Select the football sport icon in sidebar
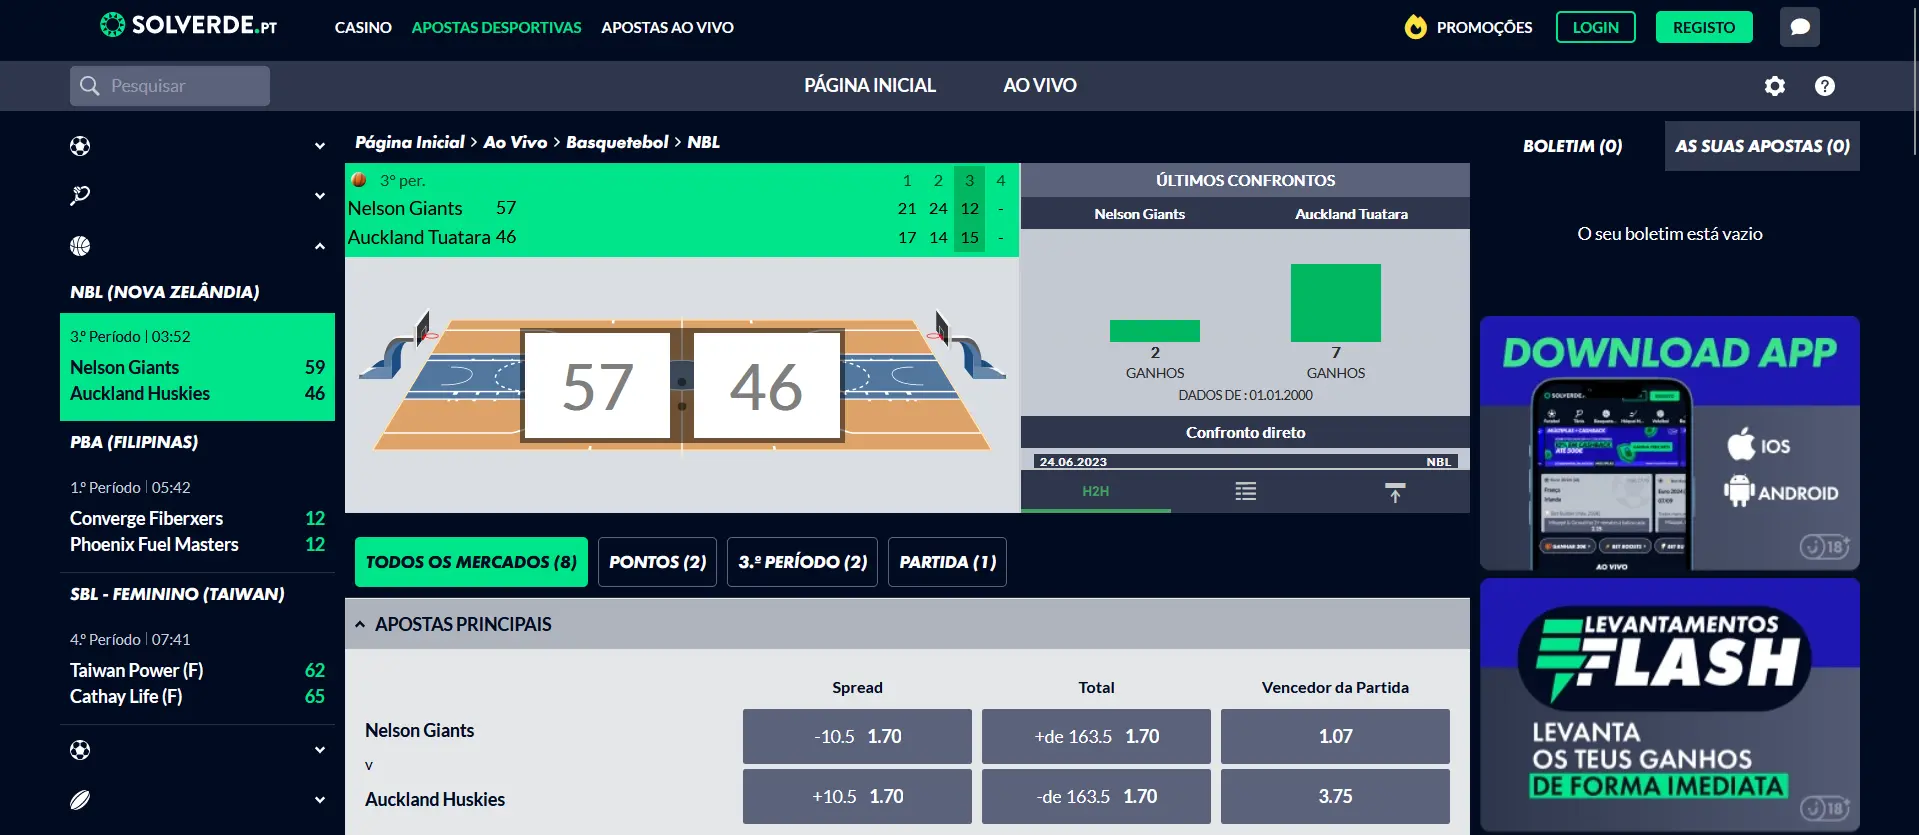 pyautogui.click(x=80, y=146)
